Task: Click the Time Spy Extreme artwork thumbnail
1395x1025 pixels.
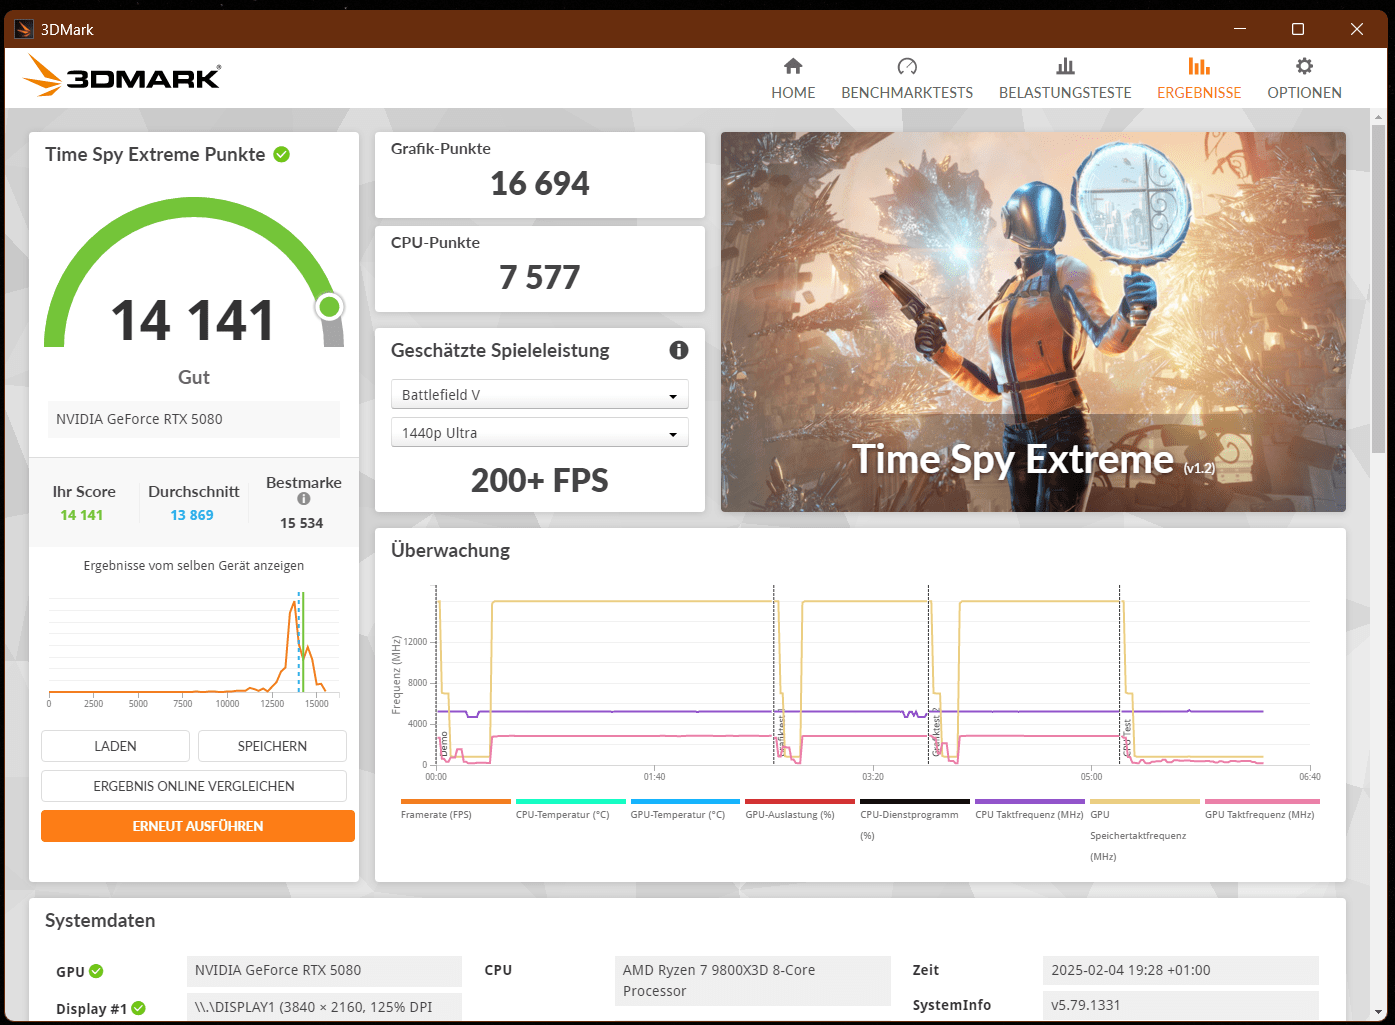Action: coord(1033,322)
